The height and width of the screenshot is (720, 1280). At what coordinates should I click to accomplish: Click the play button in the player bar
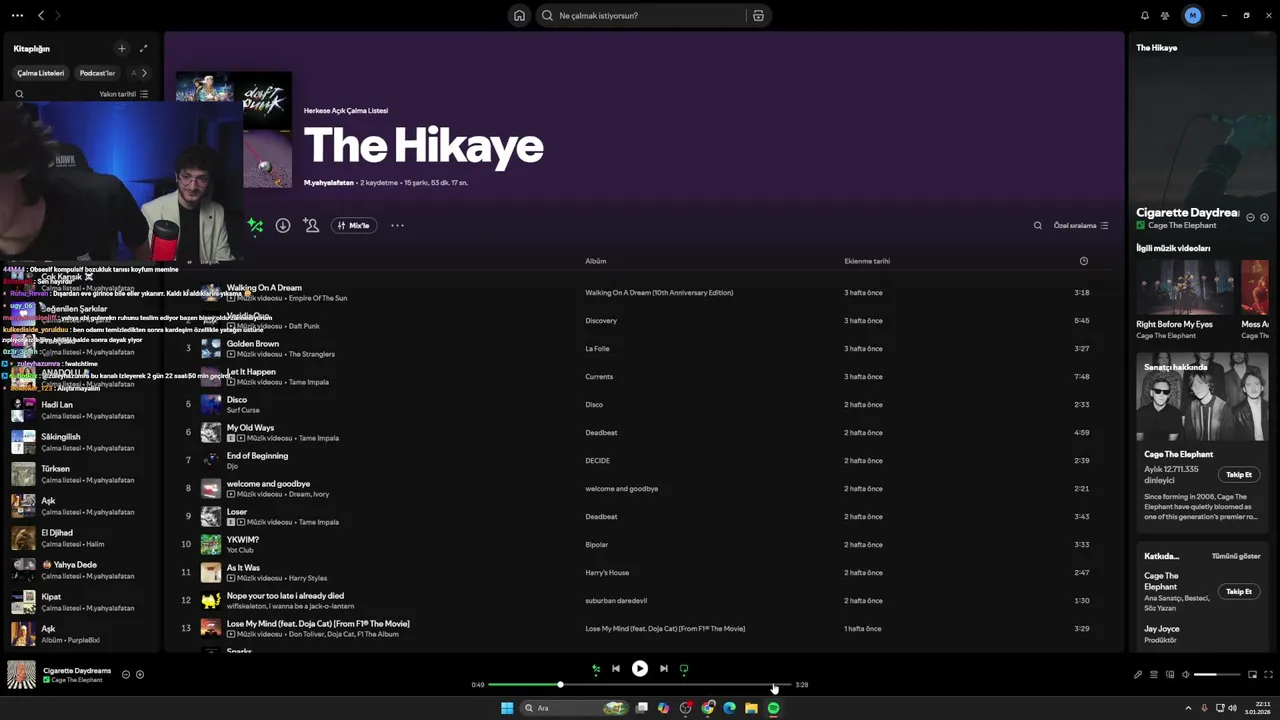click(x=640, y=669)
